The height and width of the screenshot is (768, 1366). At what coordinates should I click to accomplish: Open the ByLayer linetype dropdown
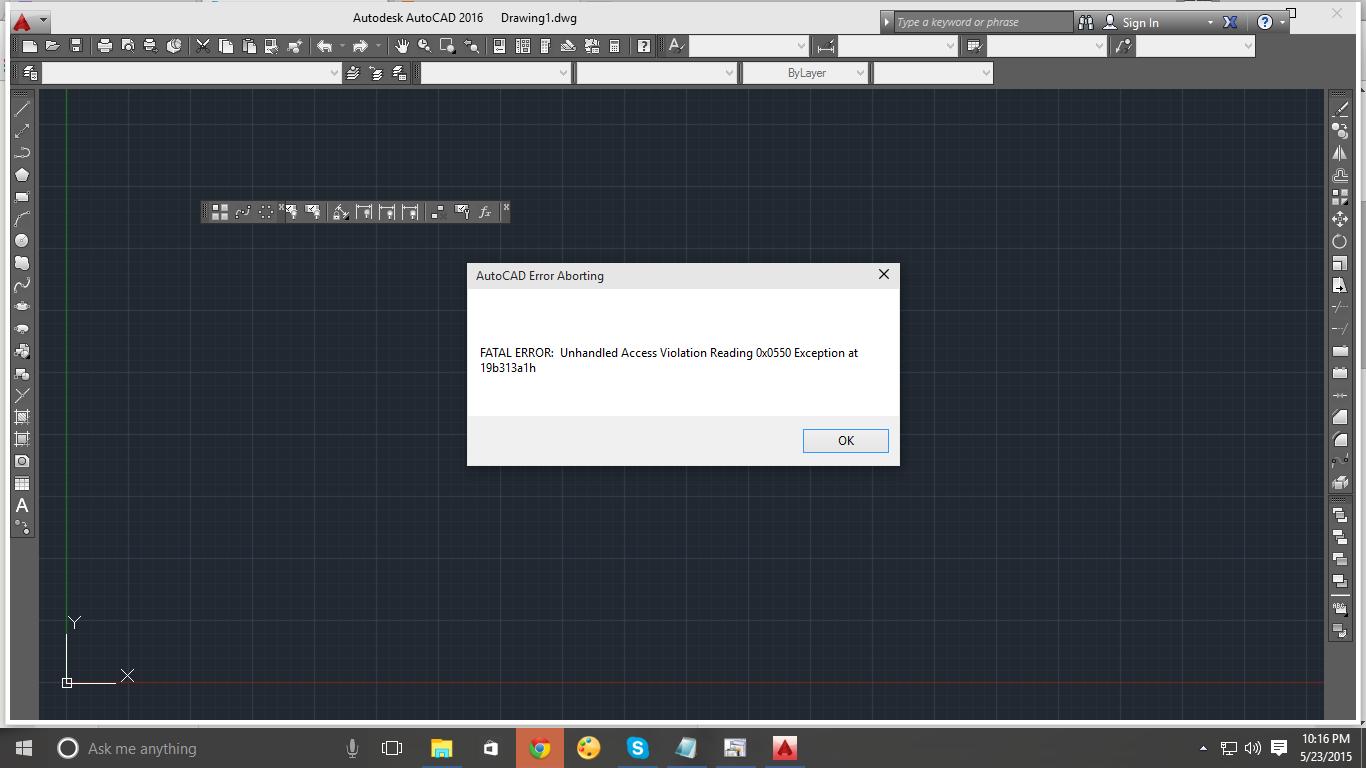806,73
